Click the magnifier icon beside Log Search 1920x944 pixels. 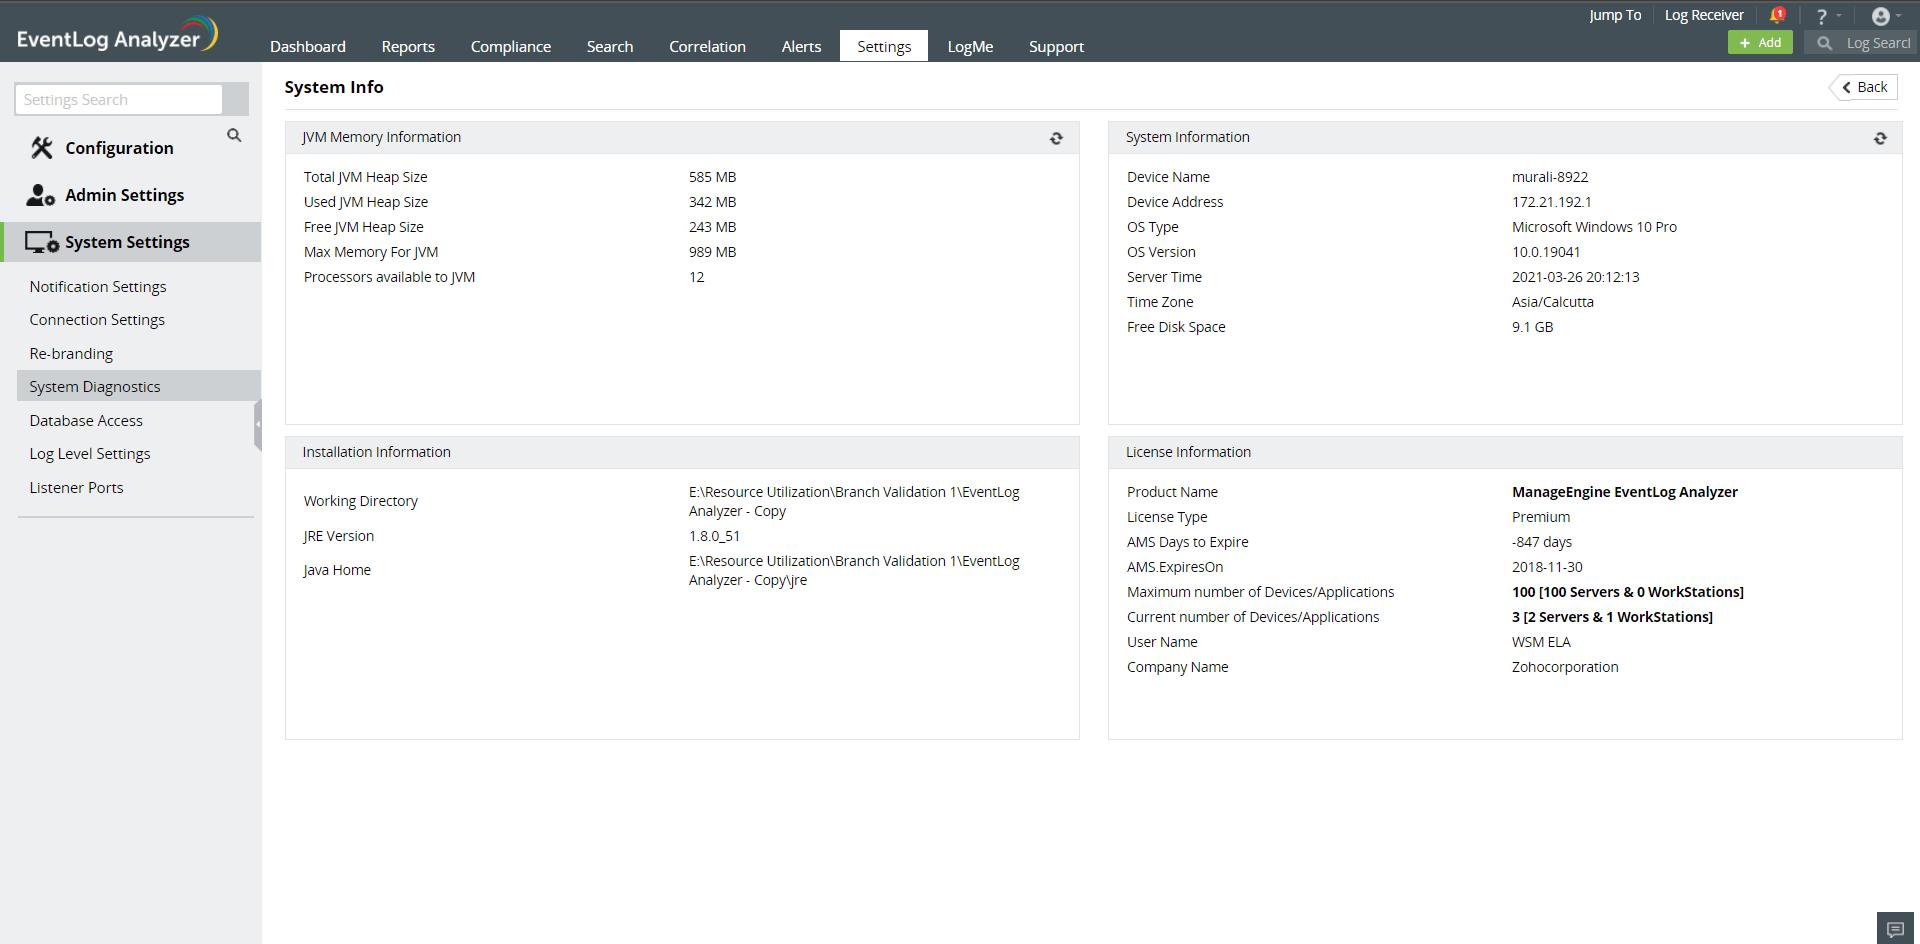1825,43
